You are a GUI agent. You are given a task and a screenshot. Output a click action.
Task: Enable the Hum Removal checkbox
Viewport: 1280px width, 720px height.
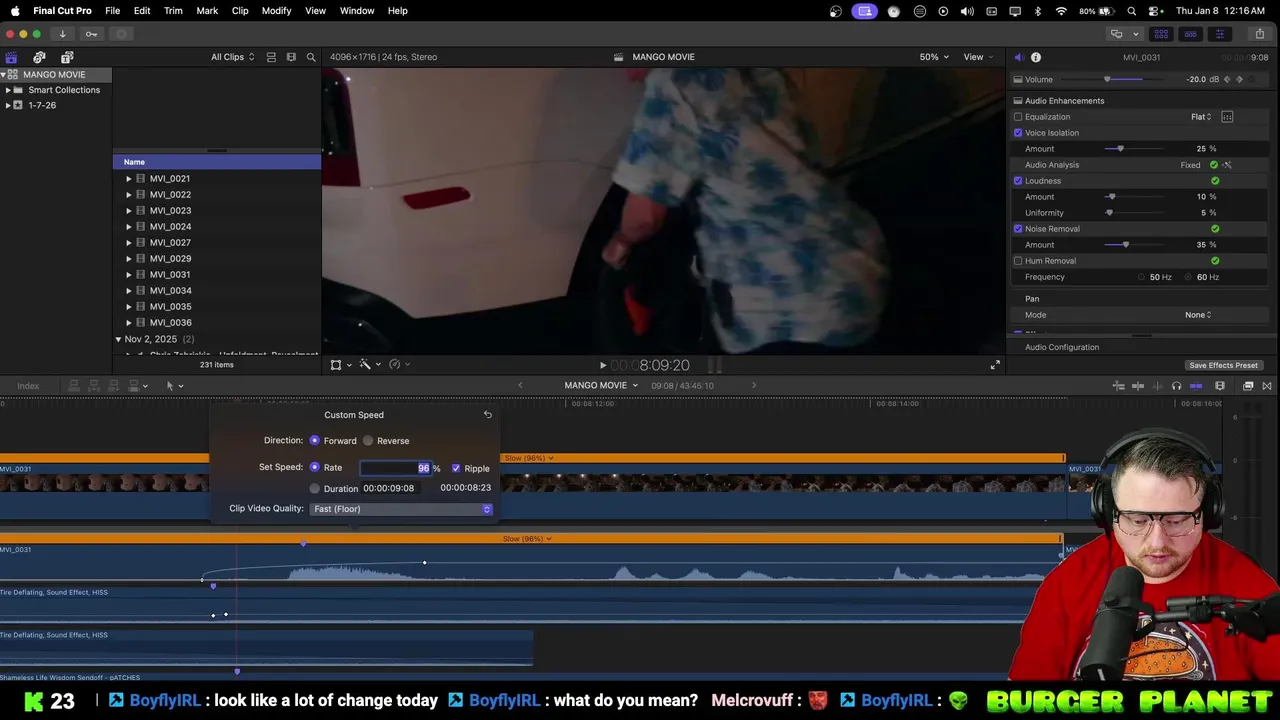pos(1018,261)
